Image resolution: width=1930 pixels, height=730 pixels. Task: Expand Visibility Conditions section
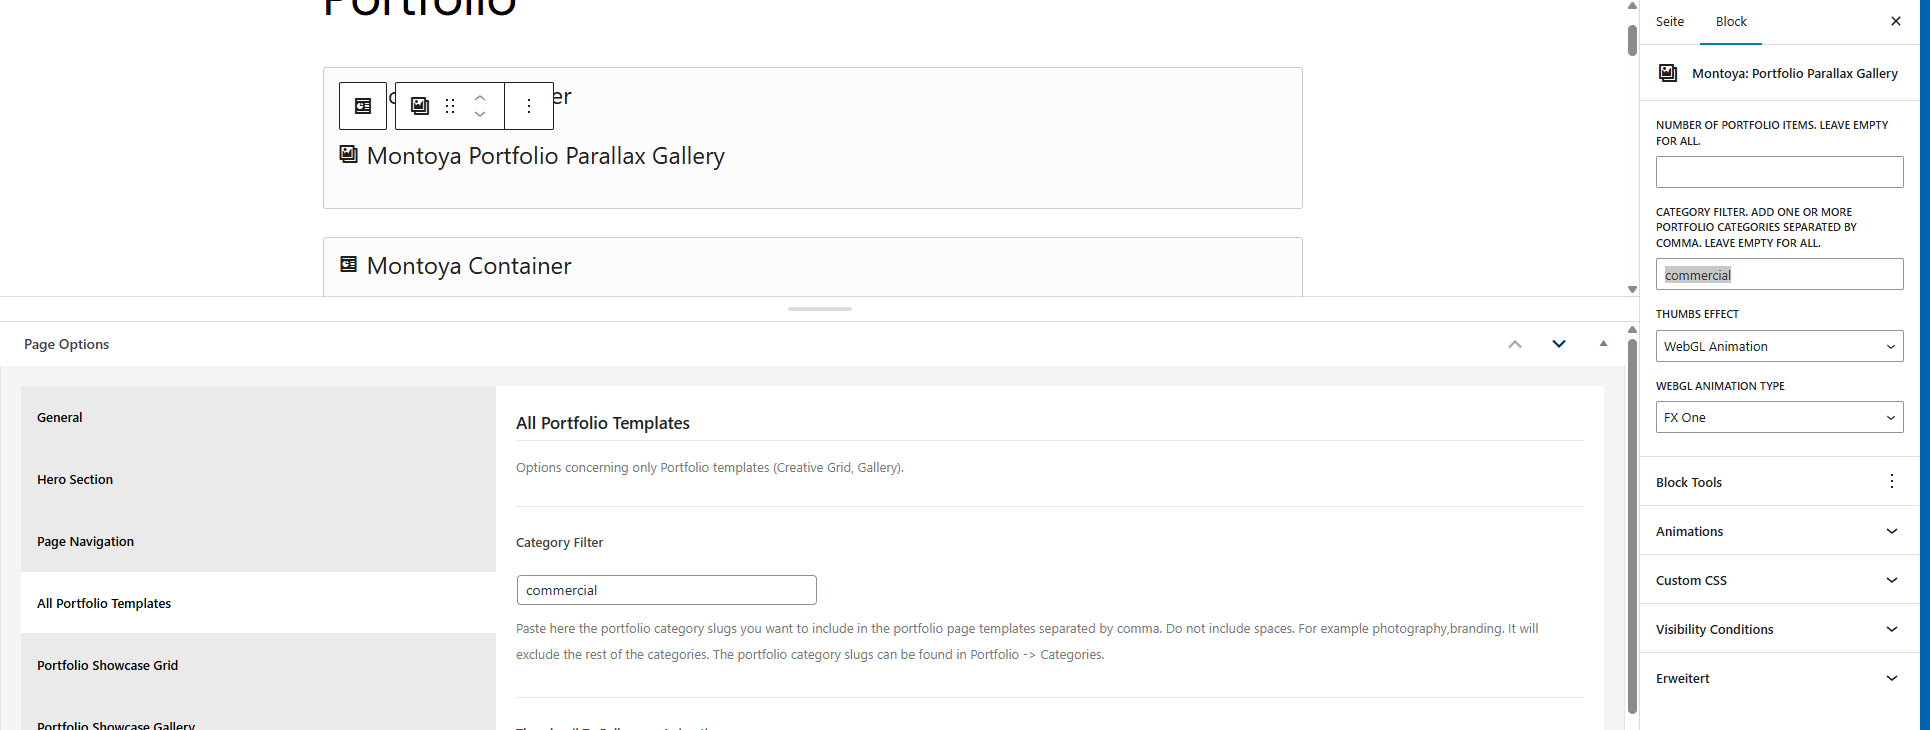(1779, 629)
